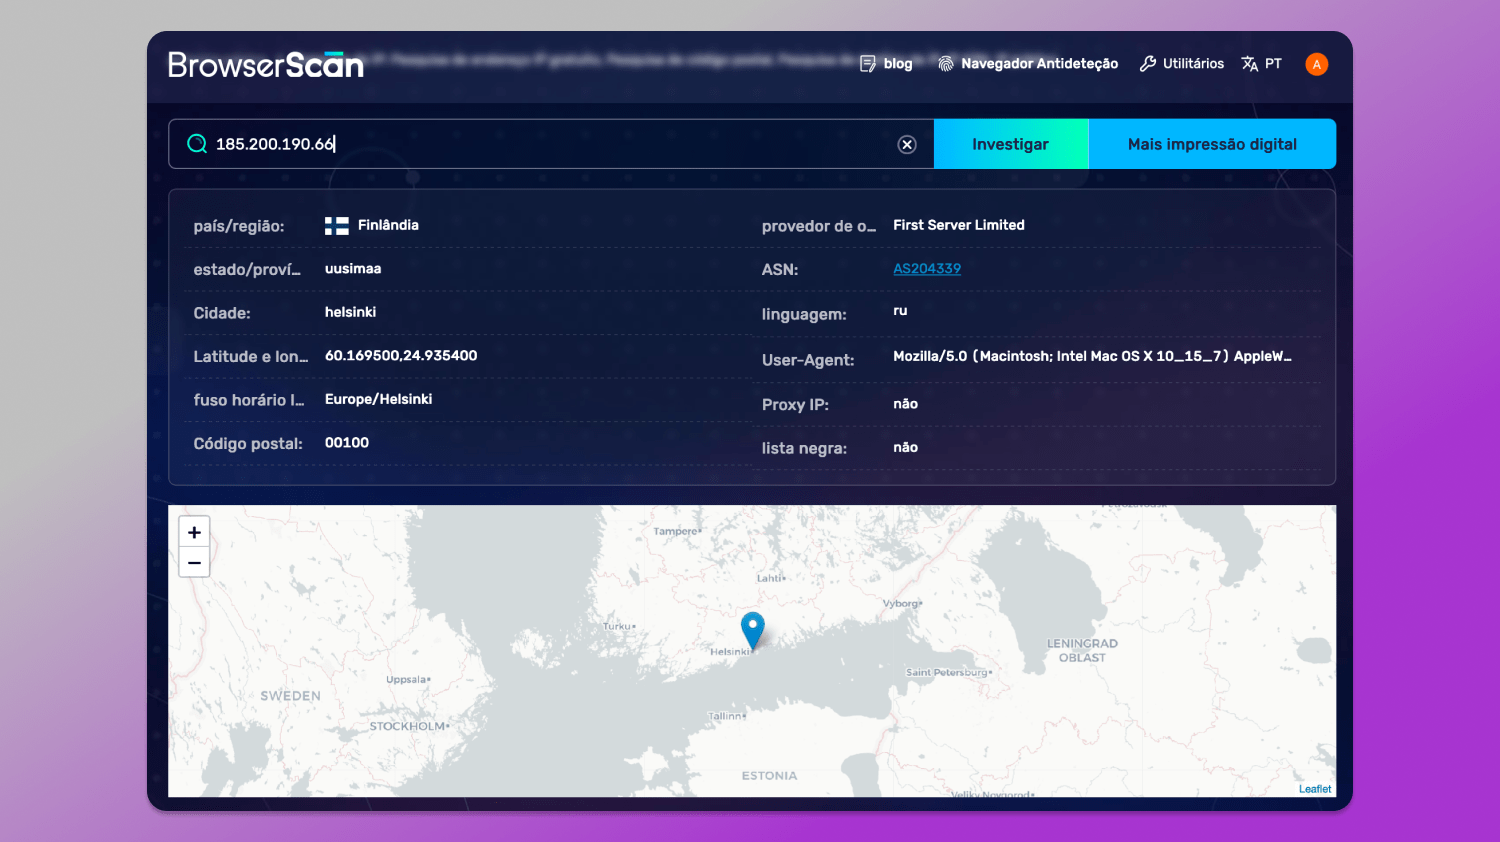Click the magnifier icon in the search bar
Image resolution: width=1500 pixels, height=842 pixels.
(x=197, y=143)
